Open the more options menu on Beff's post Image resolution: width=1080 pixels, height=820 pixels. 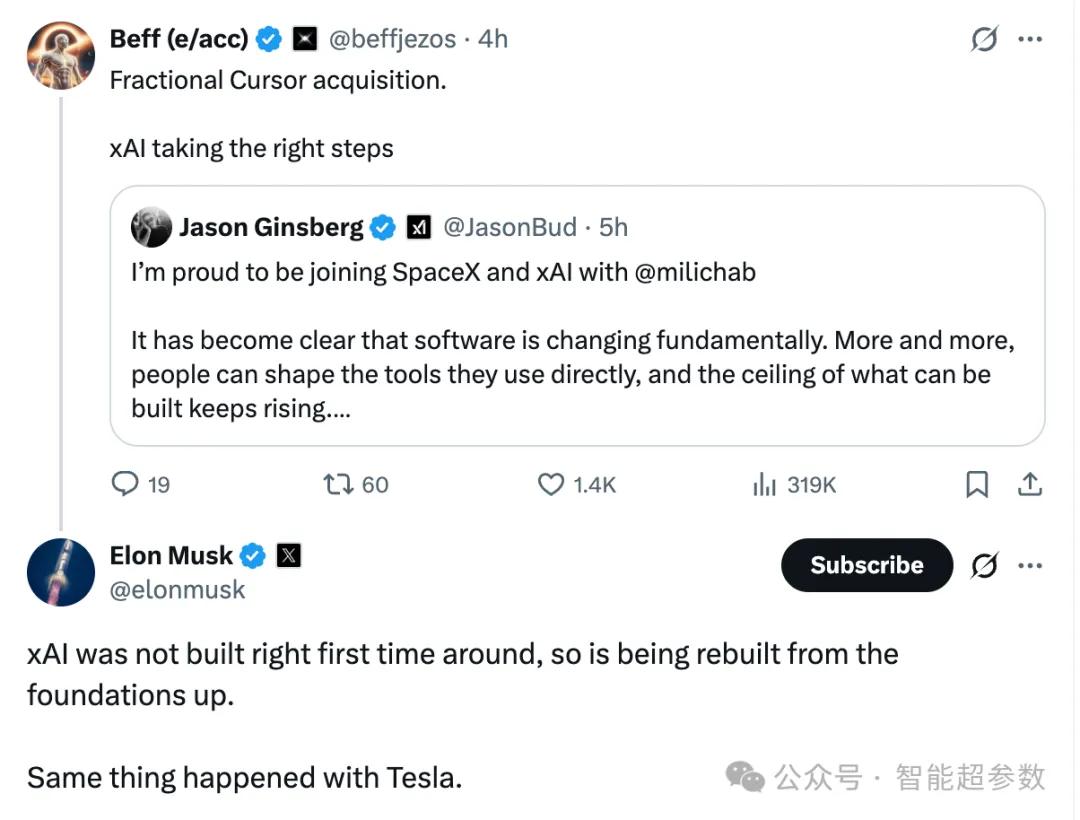click(x=1030, y=39)
